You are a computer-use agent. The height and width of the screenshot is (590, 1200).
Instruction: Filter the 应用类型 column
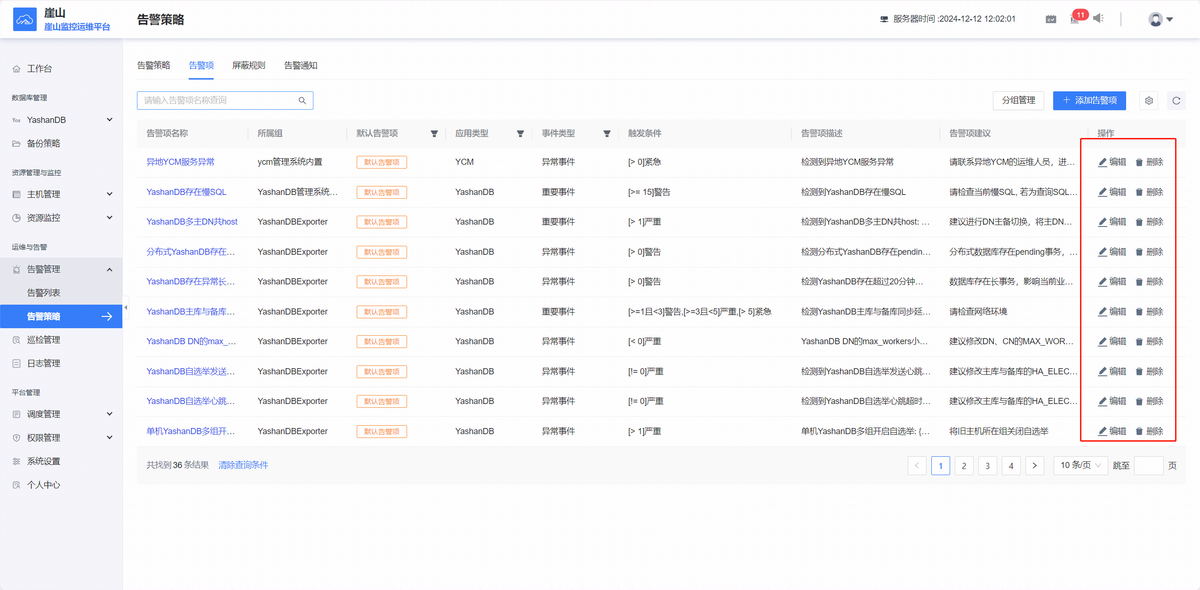521,133
